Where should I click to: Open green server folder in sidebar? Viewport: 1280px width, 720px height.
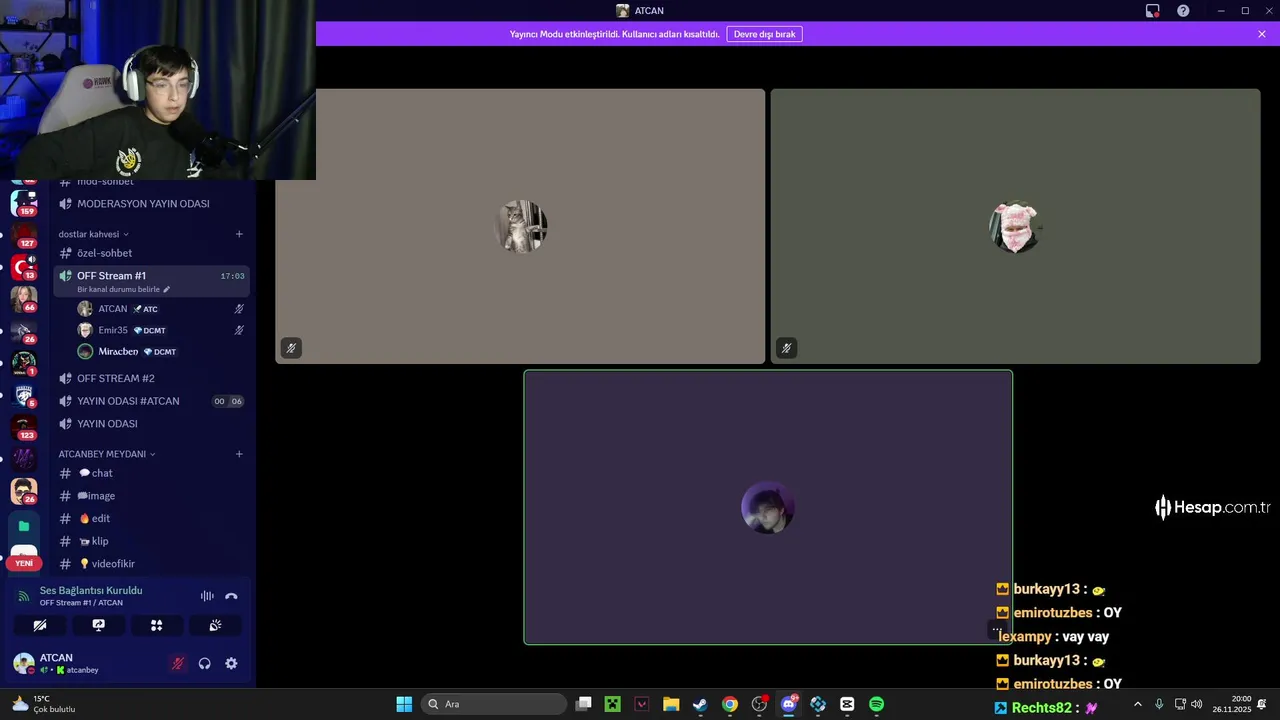pos(24,526)
